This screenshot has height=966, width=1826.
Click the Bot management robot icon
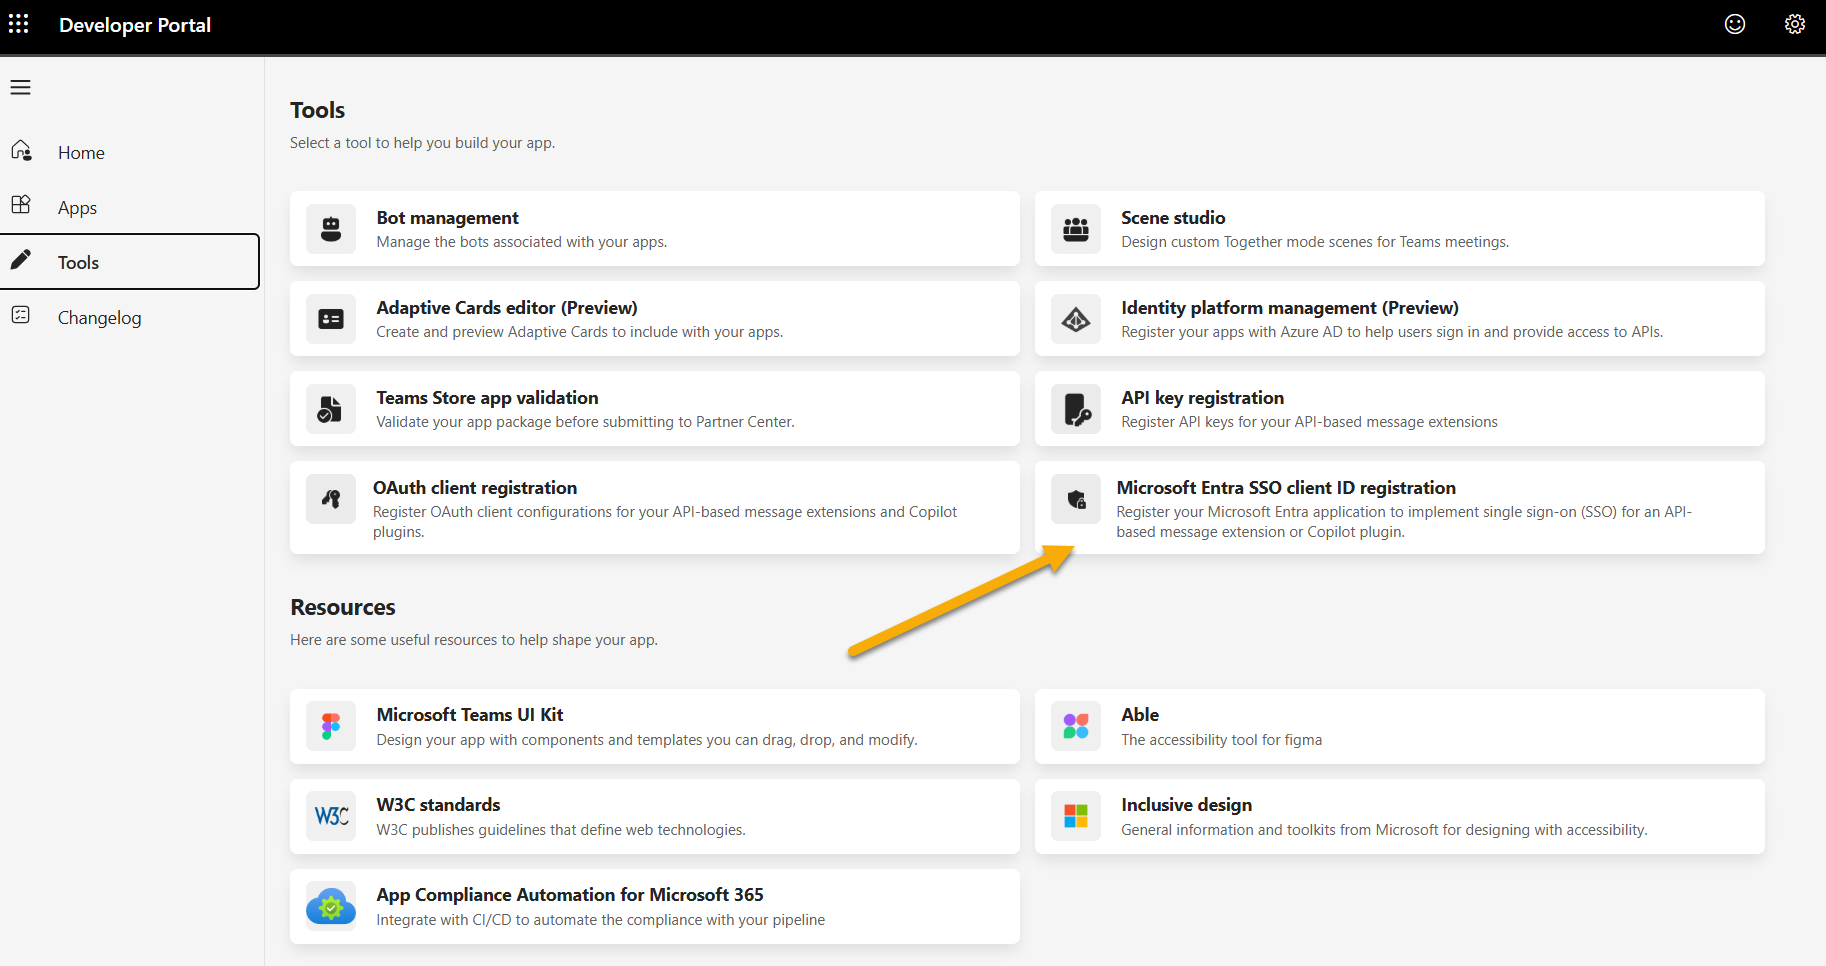331,229
